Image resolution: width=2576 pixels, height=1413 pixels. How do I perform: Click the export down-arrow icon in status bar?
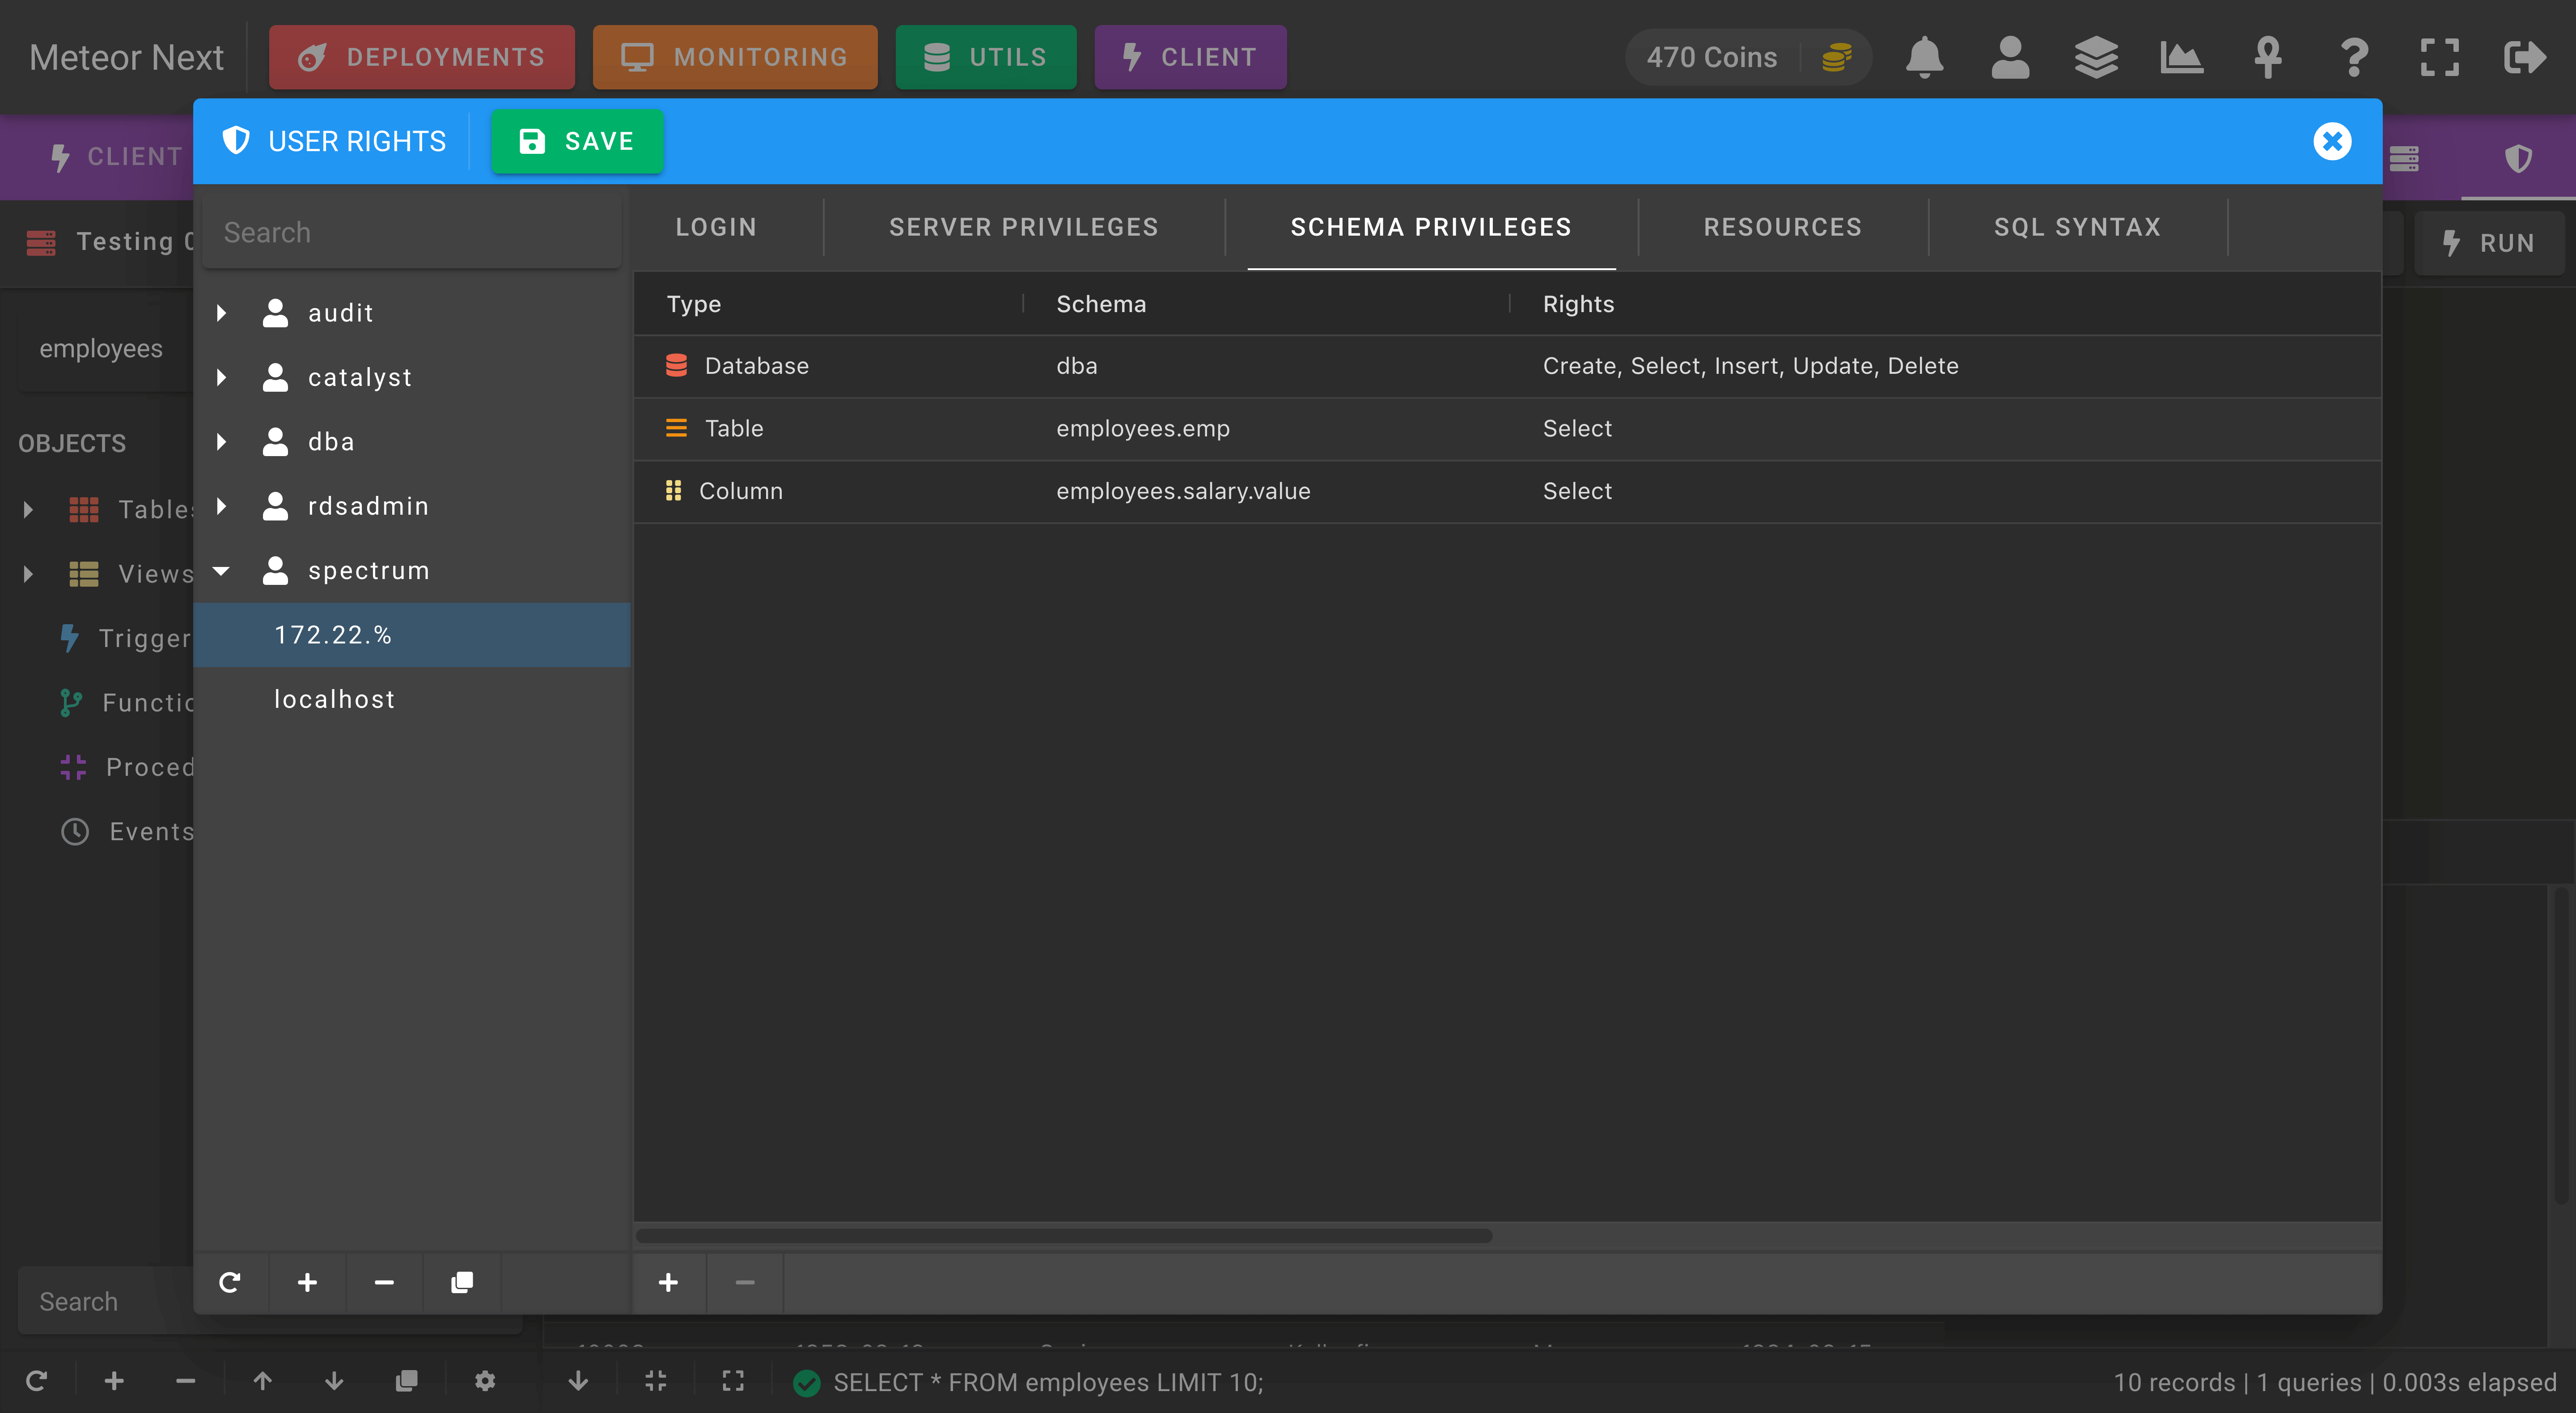tap(578, 1381)
